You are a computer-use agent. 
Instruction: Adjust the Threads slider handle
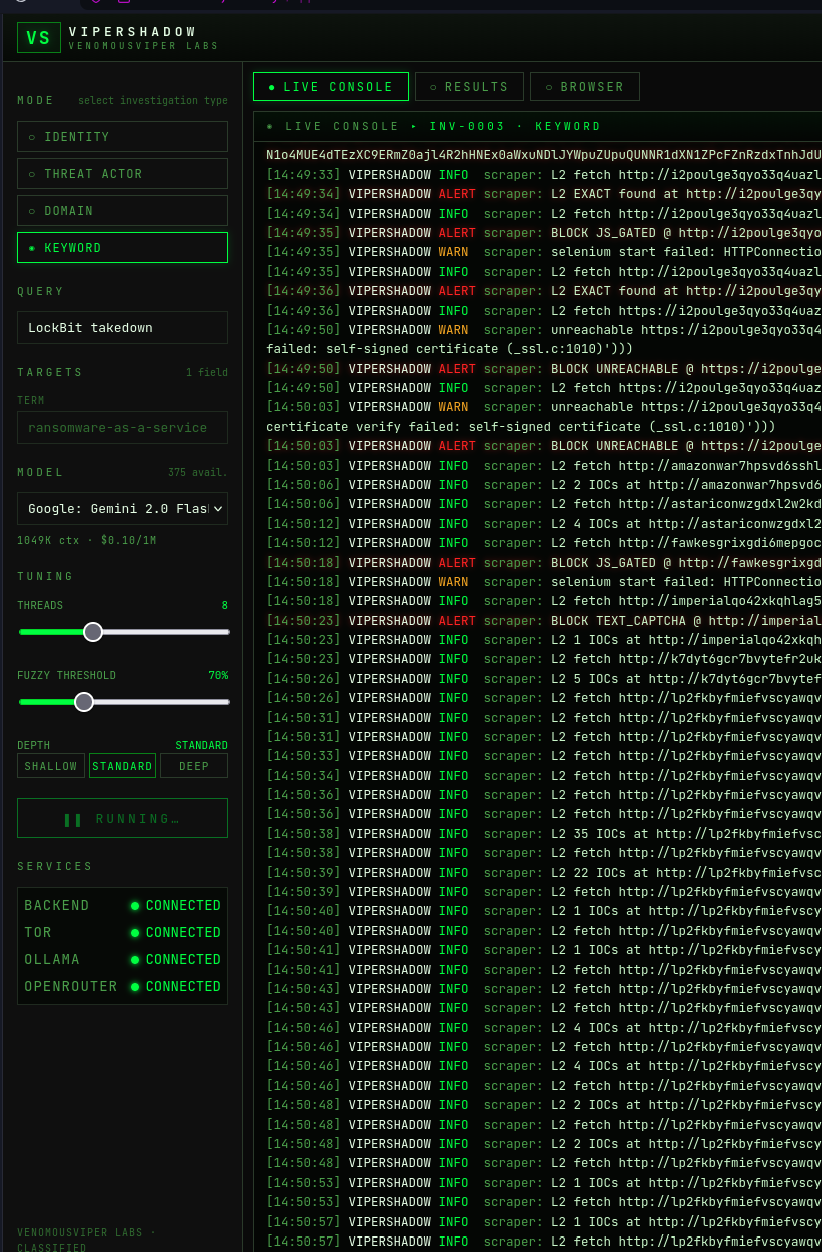point(93,632)
